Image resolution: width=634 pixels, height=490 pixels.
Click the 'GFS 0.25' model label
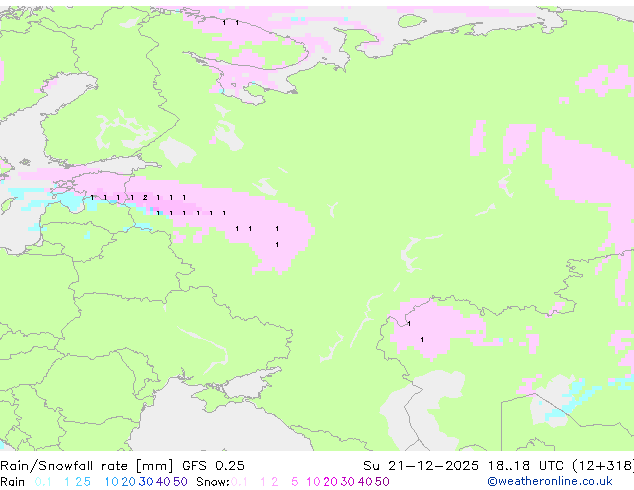(x=213, y=466)
